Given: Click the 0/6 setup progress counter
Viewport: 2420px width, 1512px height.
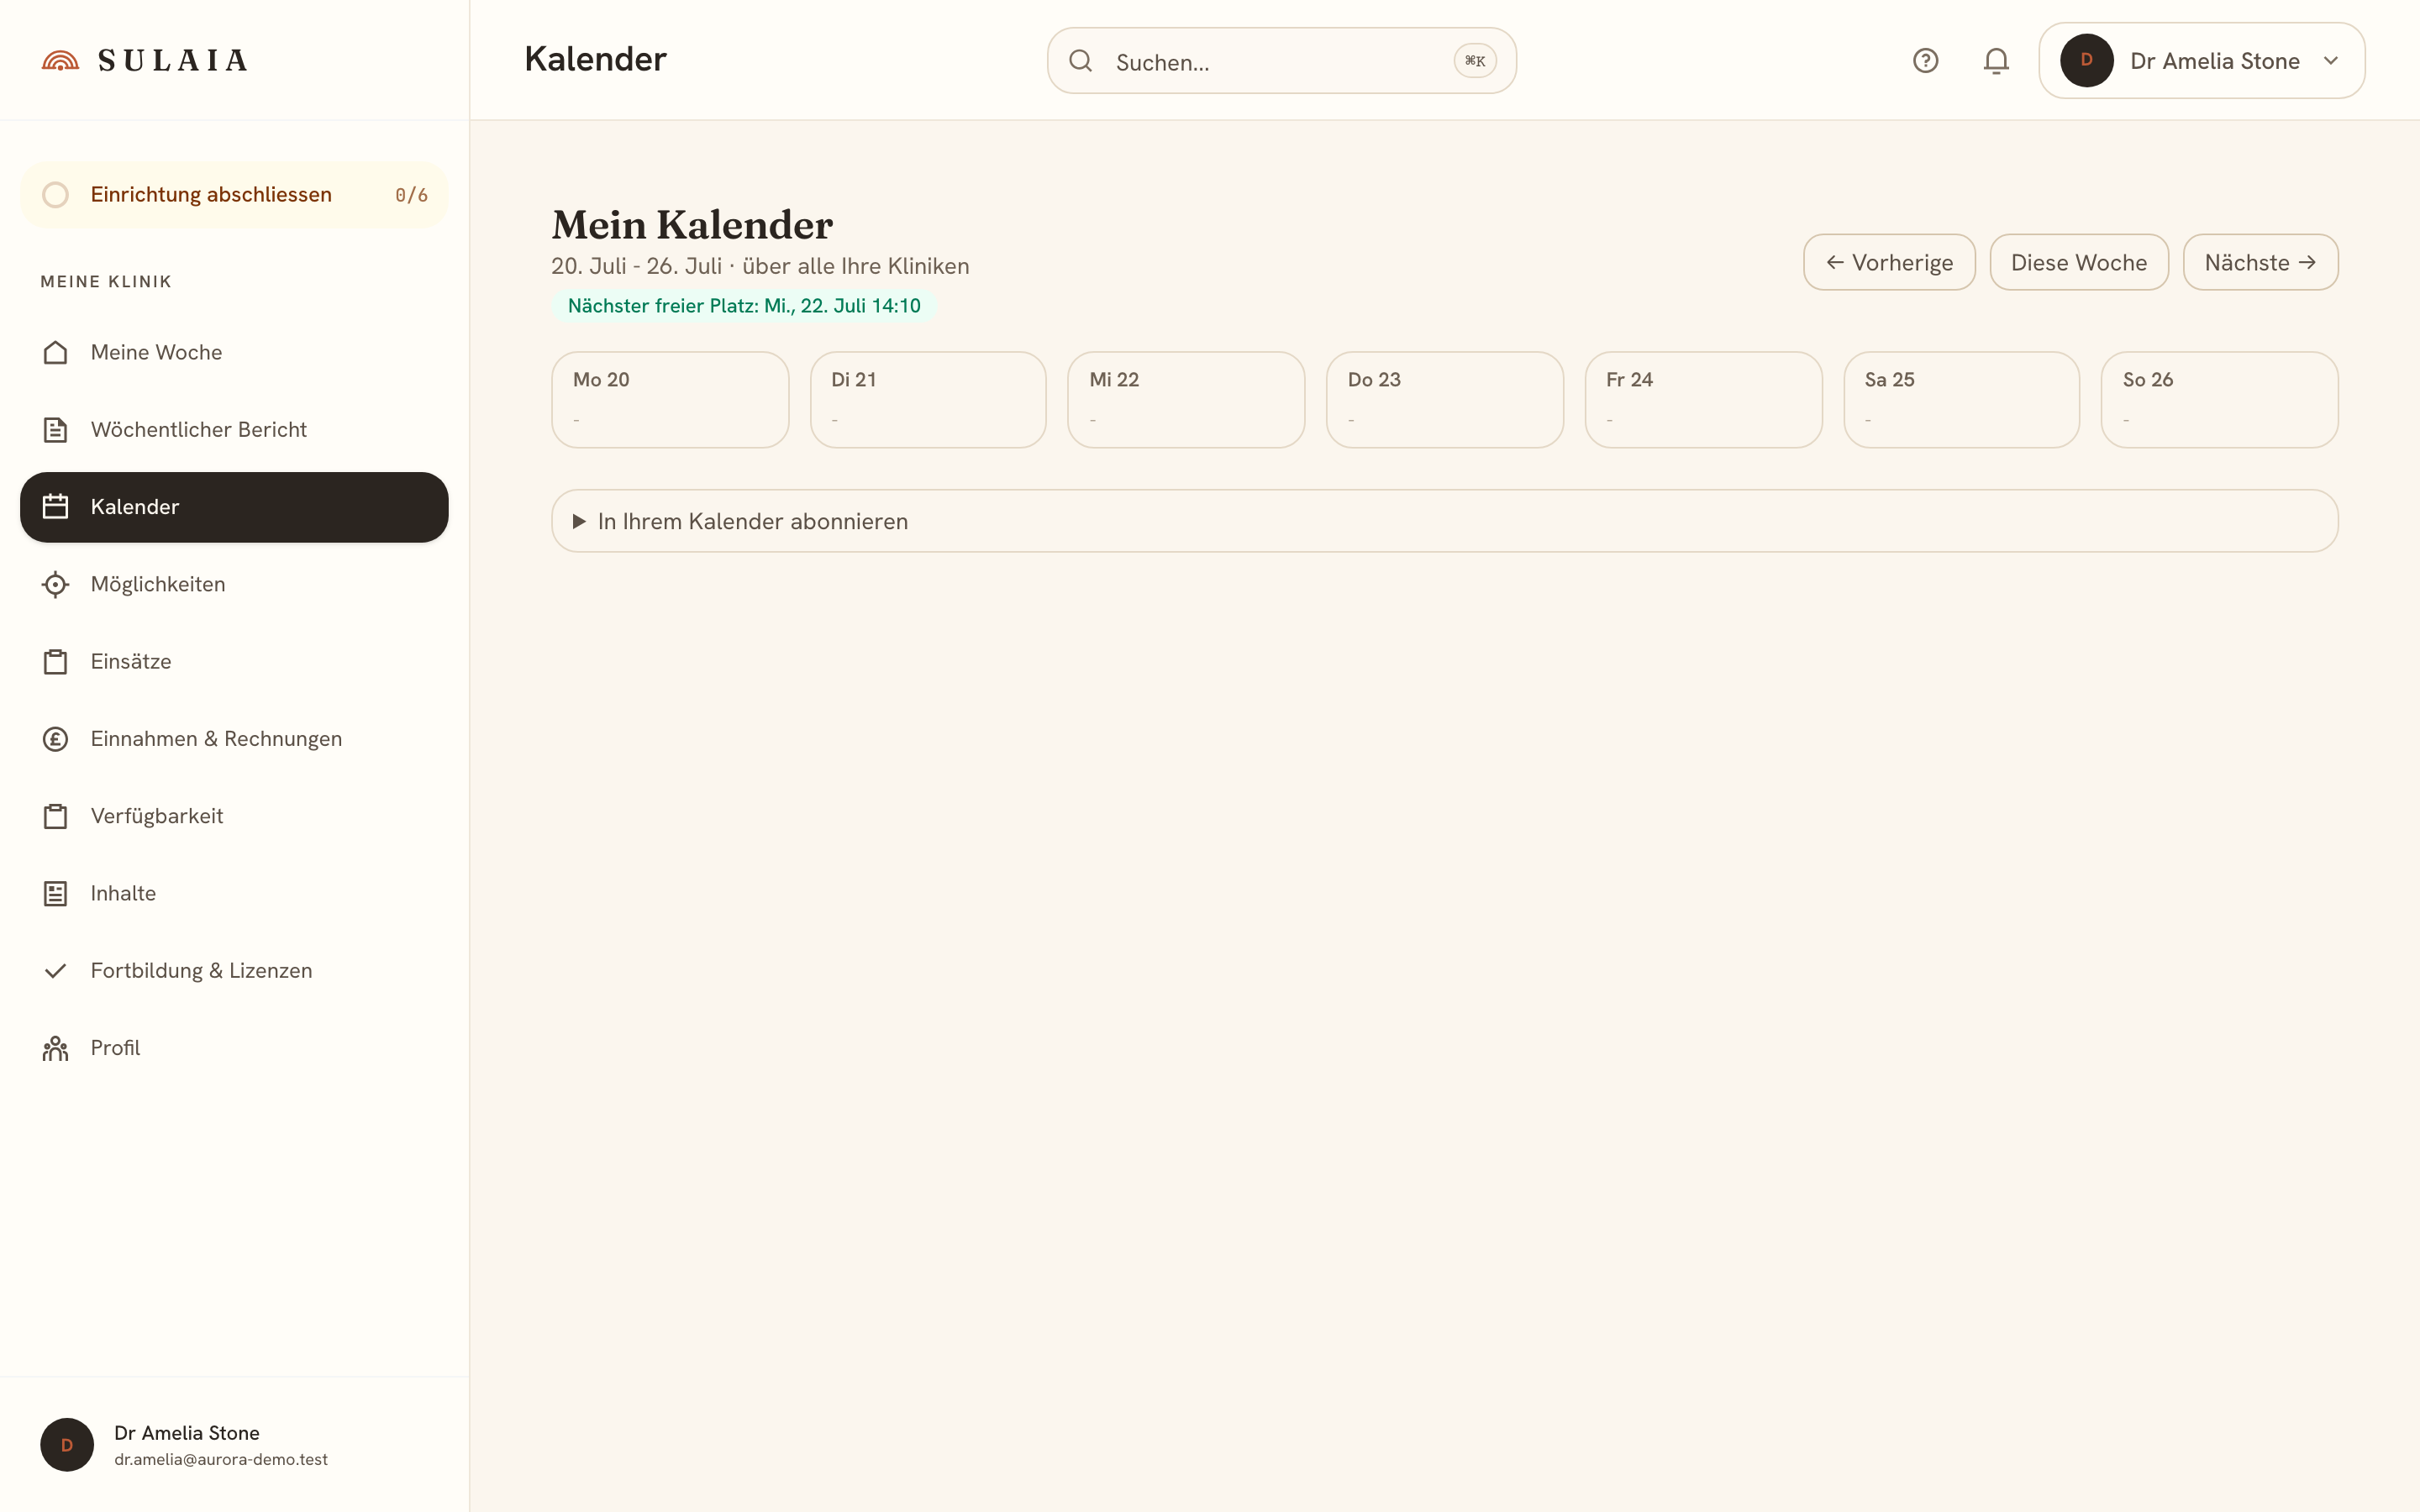Looking at the screenshot, I should [x=411, y=195].
